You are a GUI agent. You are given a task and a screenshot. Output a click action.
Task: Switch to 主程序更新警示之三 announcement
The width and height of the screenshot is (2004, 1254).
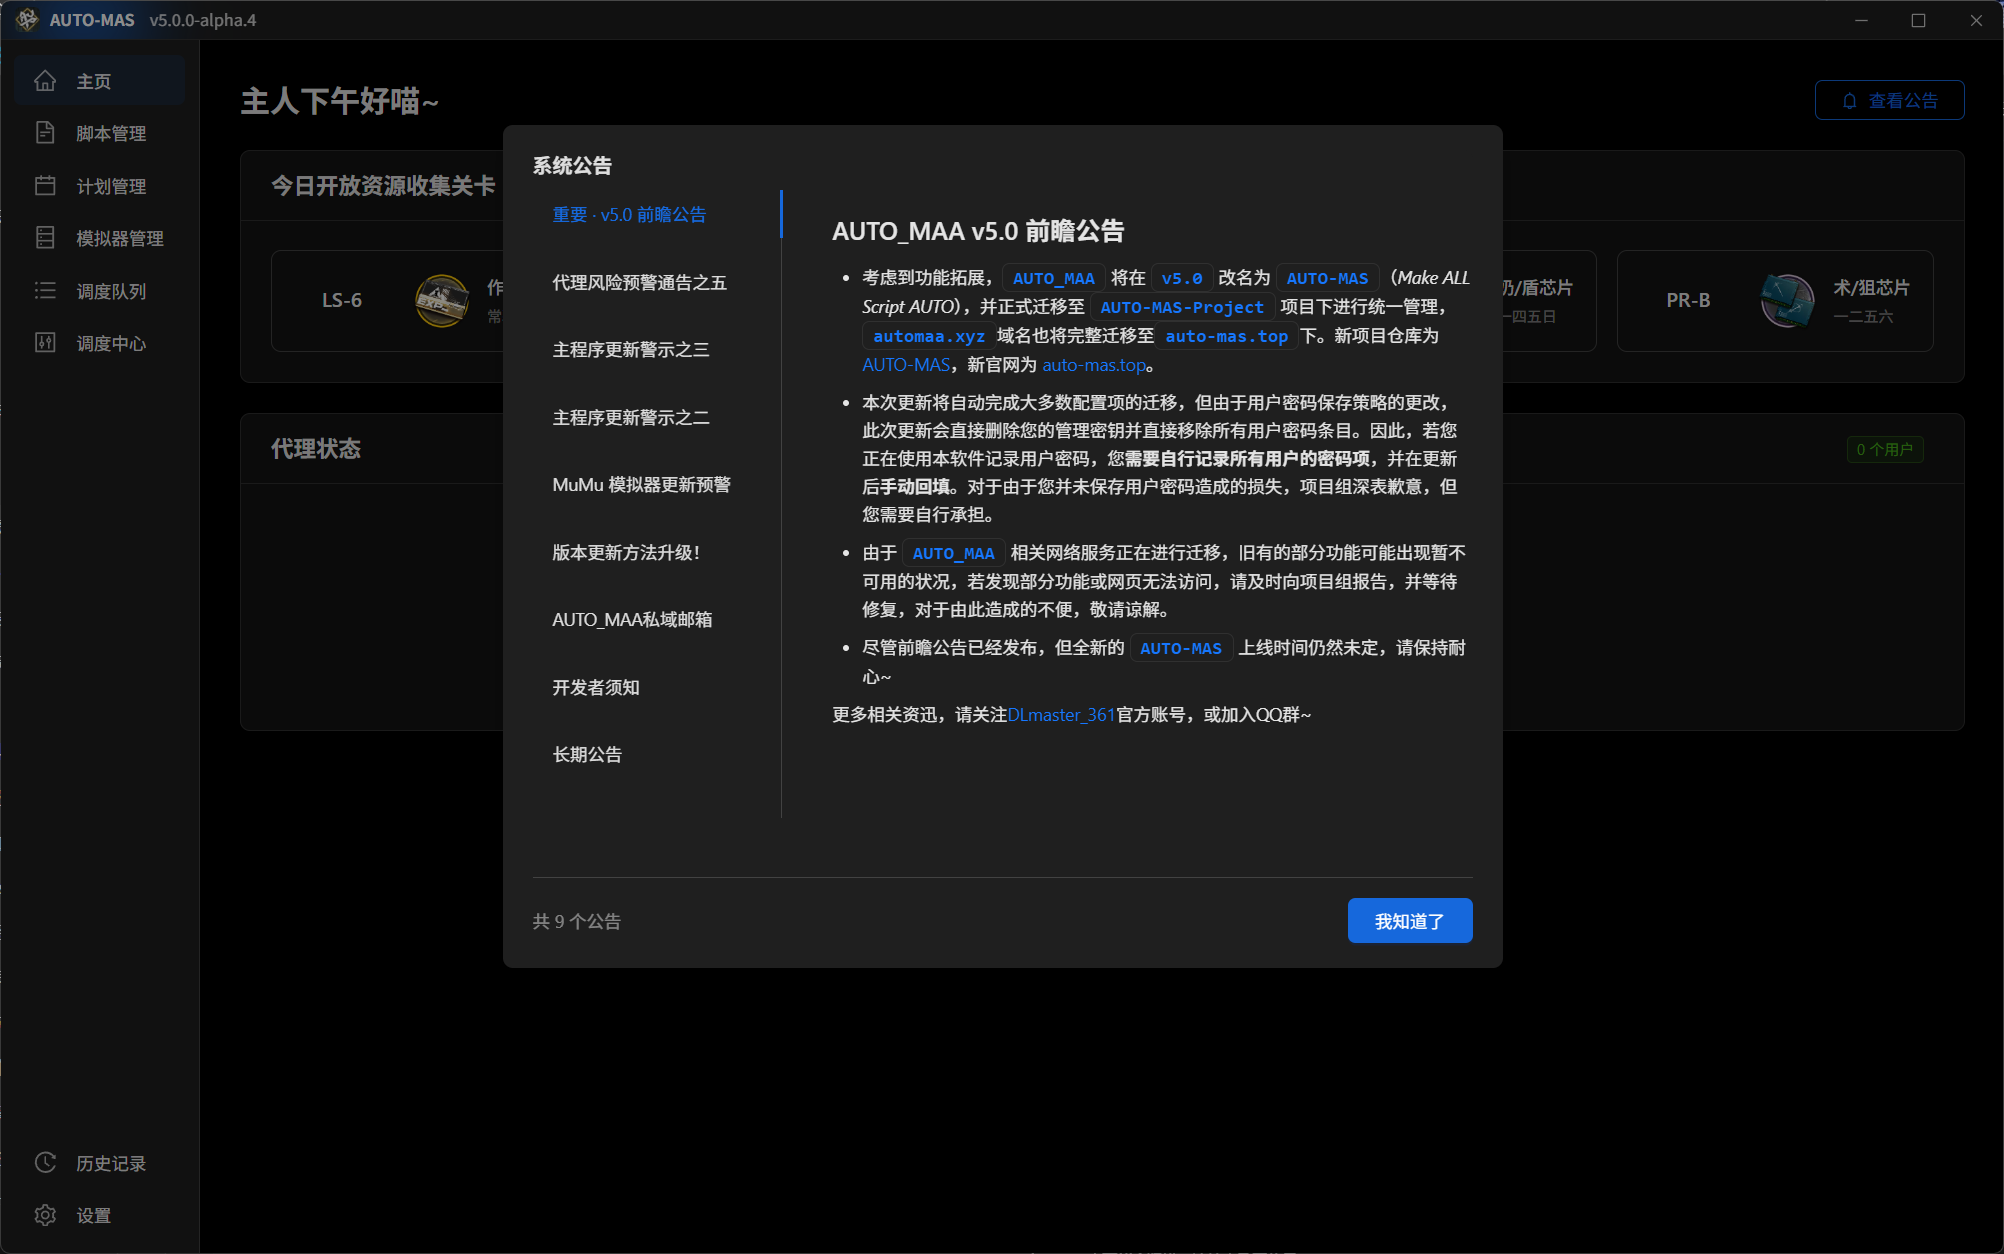630,350
